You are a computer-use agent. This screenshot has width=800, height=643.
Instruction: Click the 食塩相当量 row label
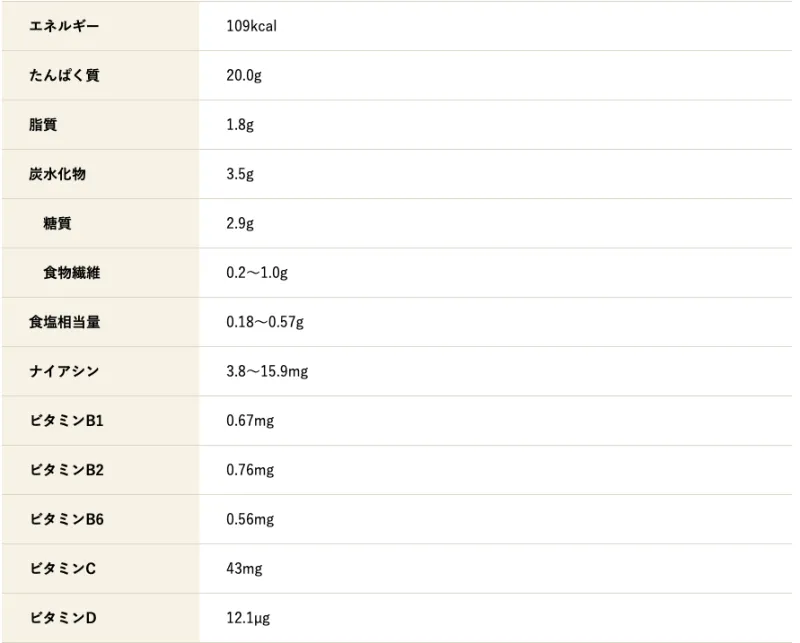pos(64,322)
